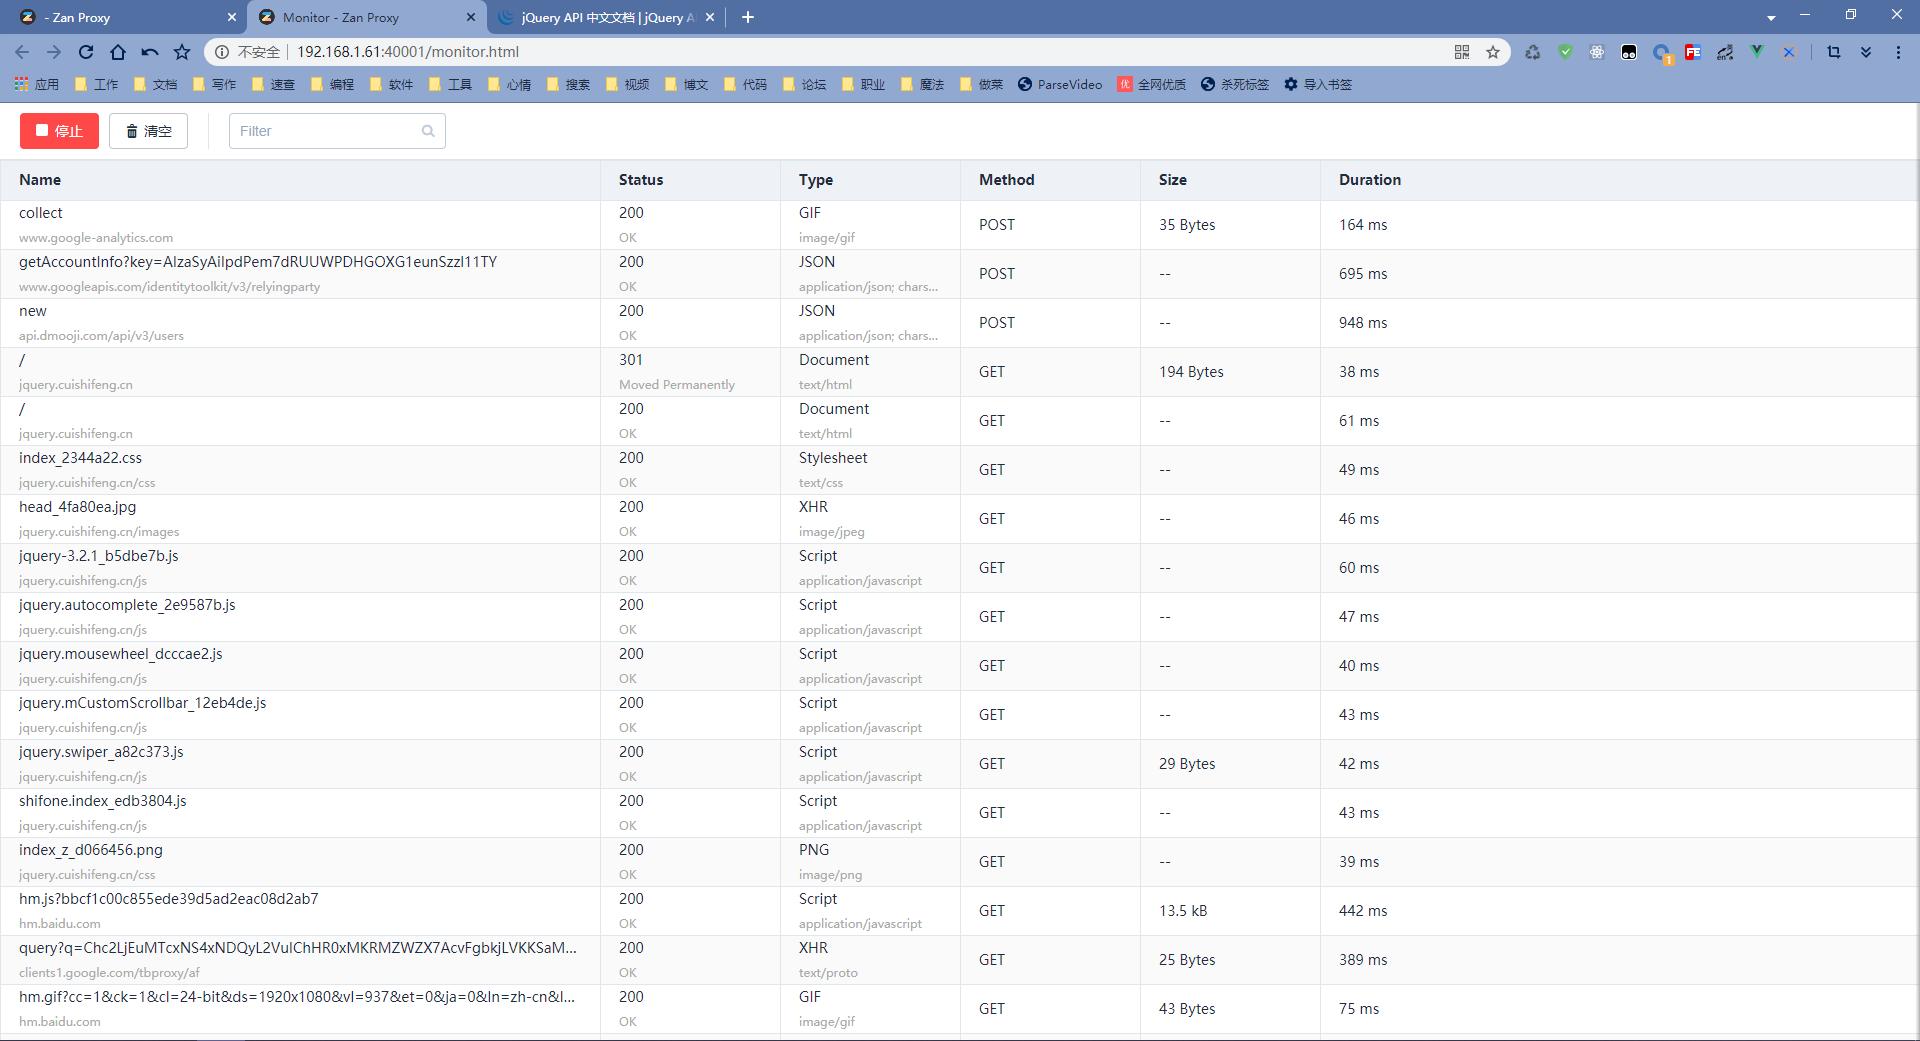Screen dimensions: 1920x1041
Task: Focus the Filter input field
Action: (x=337, y=131)
